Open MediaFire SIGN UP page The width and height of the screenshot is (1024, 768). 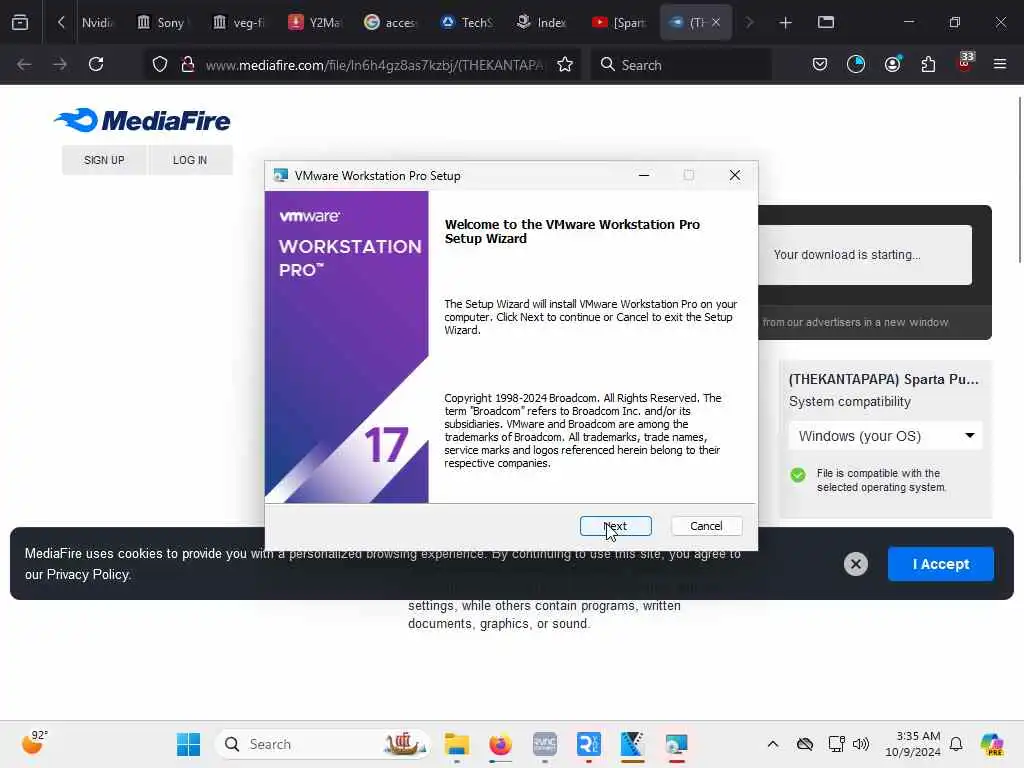[x=104, y=160]
